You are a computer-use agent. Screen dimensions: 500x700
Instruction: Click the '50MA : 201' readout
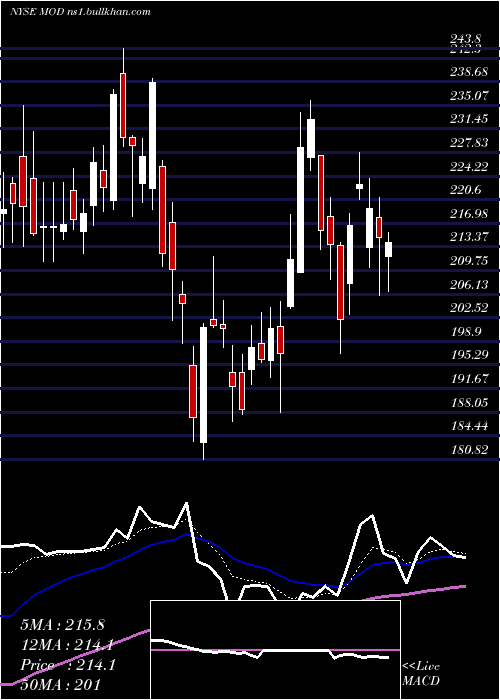point(61,685)
